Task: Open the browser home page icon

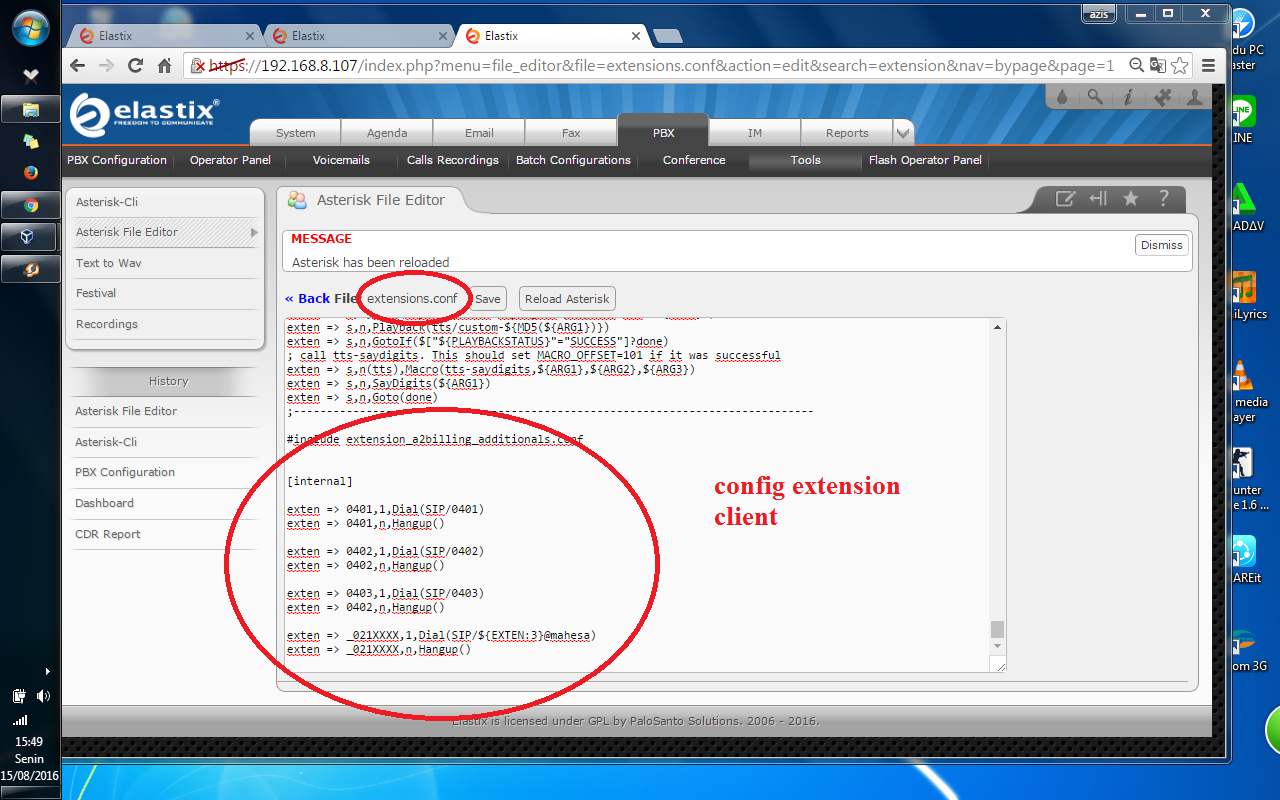Action: [x=165, y=66]
